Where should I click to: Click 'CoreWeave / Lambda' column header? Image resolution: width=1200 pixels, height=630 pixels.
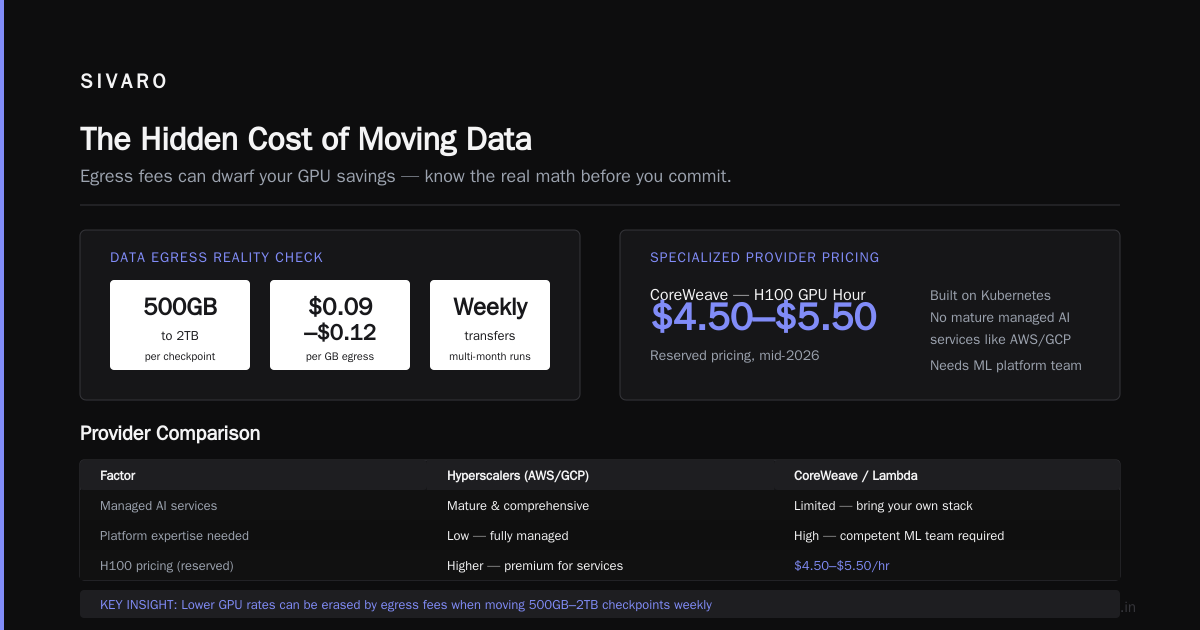coord(855,476)
